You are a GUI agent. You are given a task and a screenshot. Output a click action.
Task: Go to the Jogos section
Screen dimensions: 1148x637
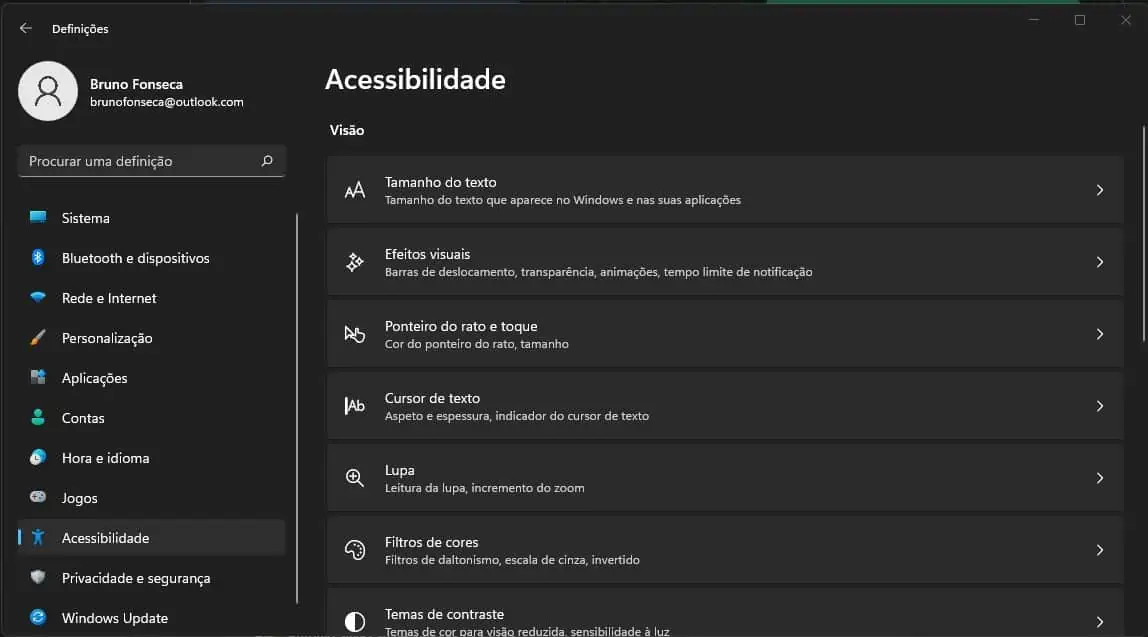tap(152, 498)
